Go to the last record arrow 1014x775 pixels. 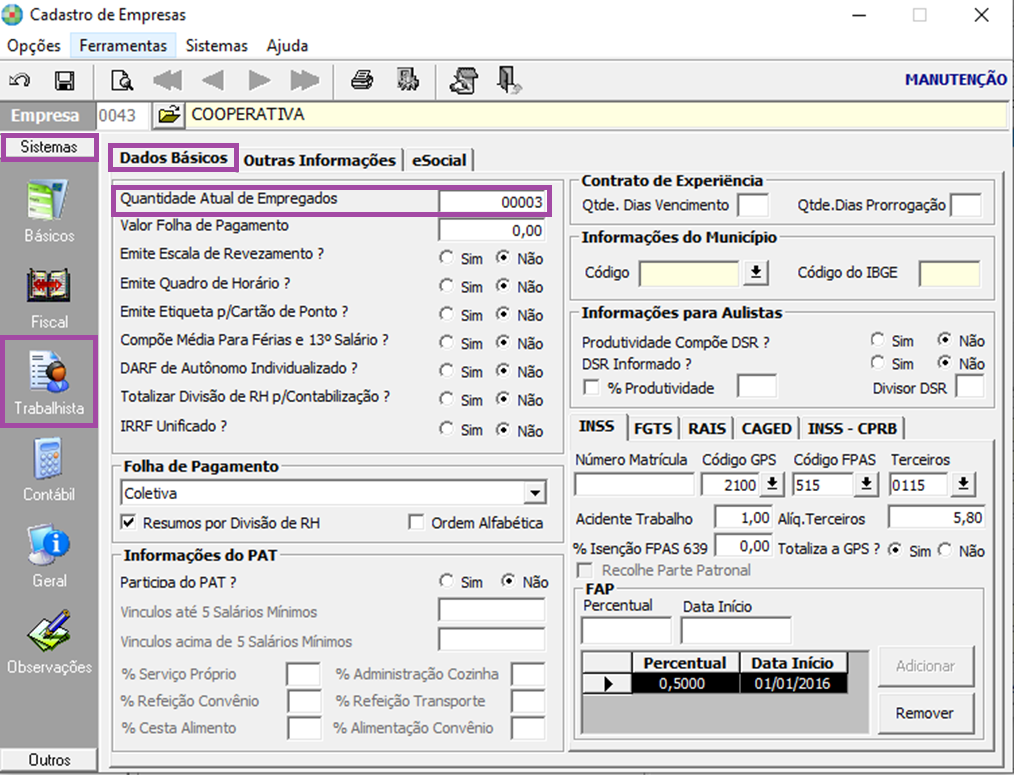pos(305,80)
